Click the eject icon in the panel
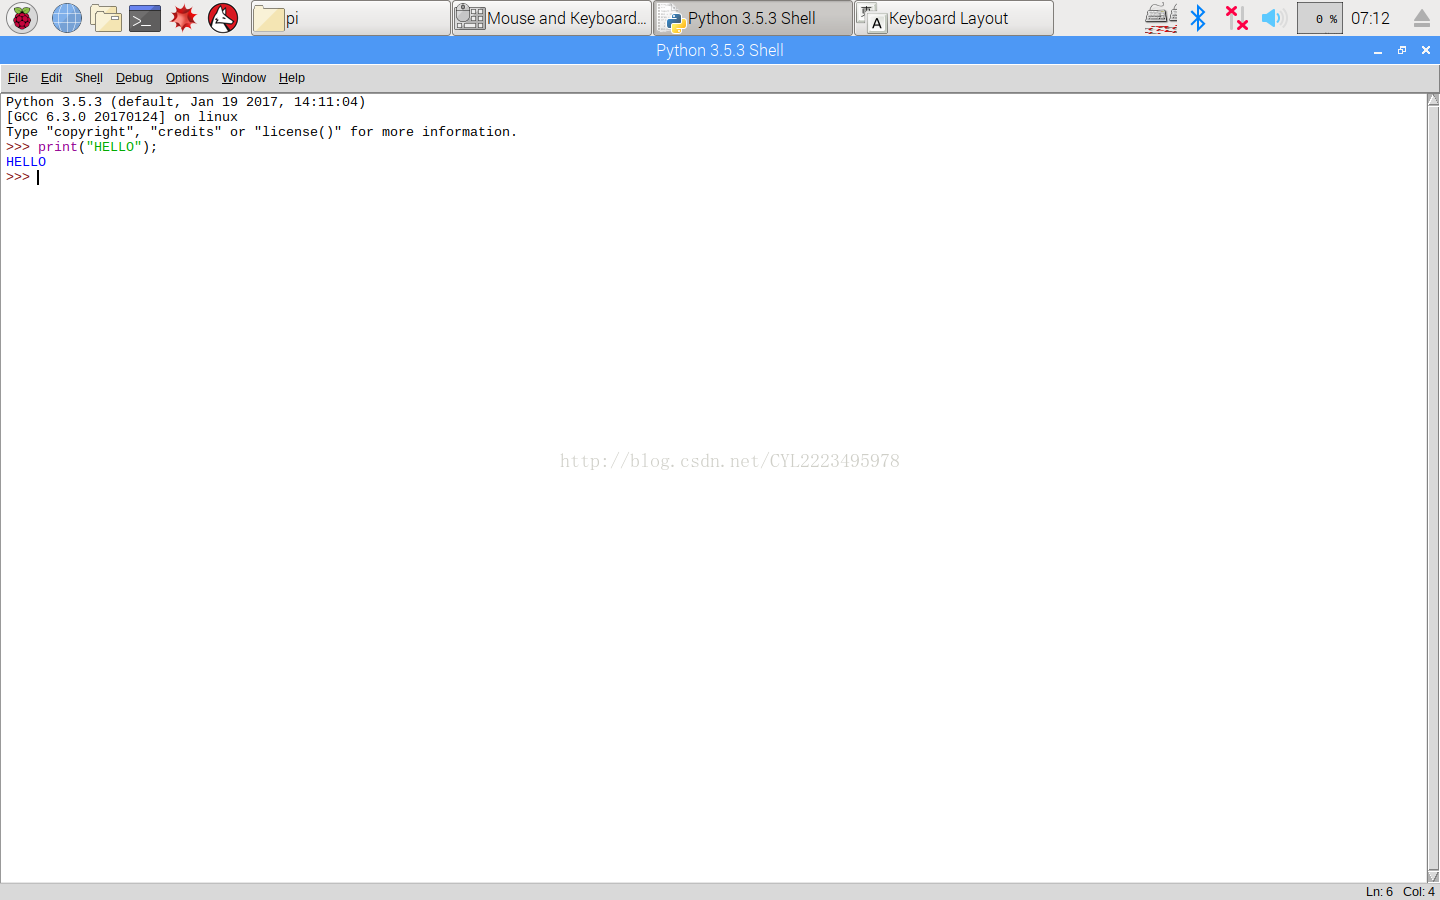The height and width of the screenshot is (900, 1440). [x=1422, y=18]
